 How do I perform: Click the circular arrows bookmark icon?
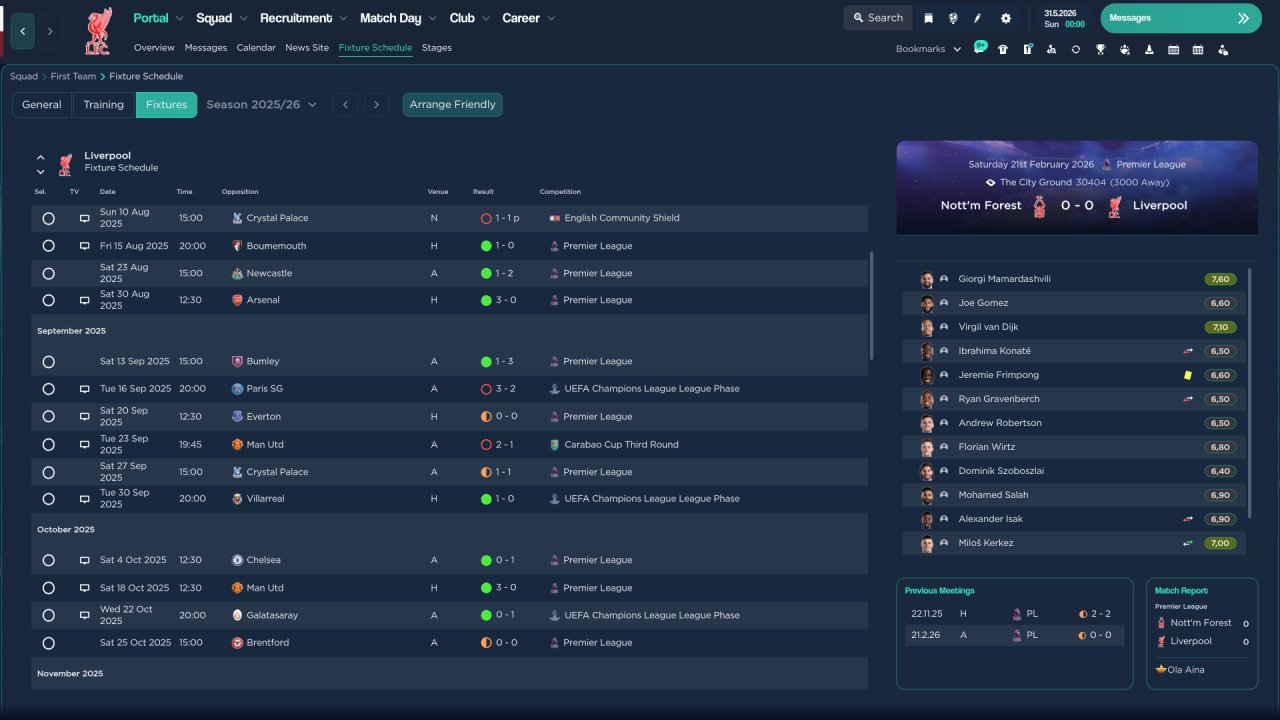click(x=1076, y=49)
